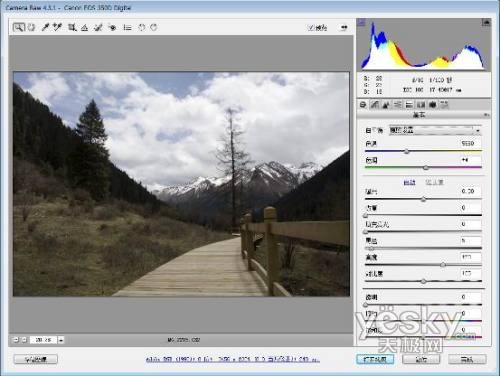Viewport: 500px width, 376px height.
Task: Select the Hand tool
Action: (32, 27)
